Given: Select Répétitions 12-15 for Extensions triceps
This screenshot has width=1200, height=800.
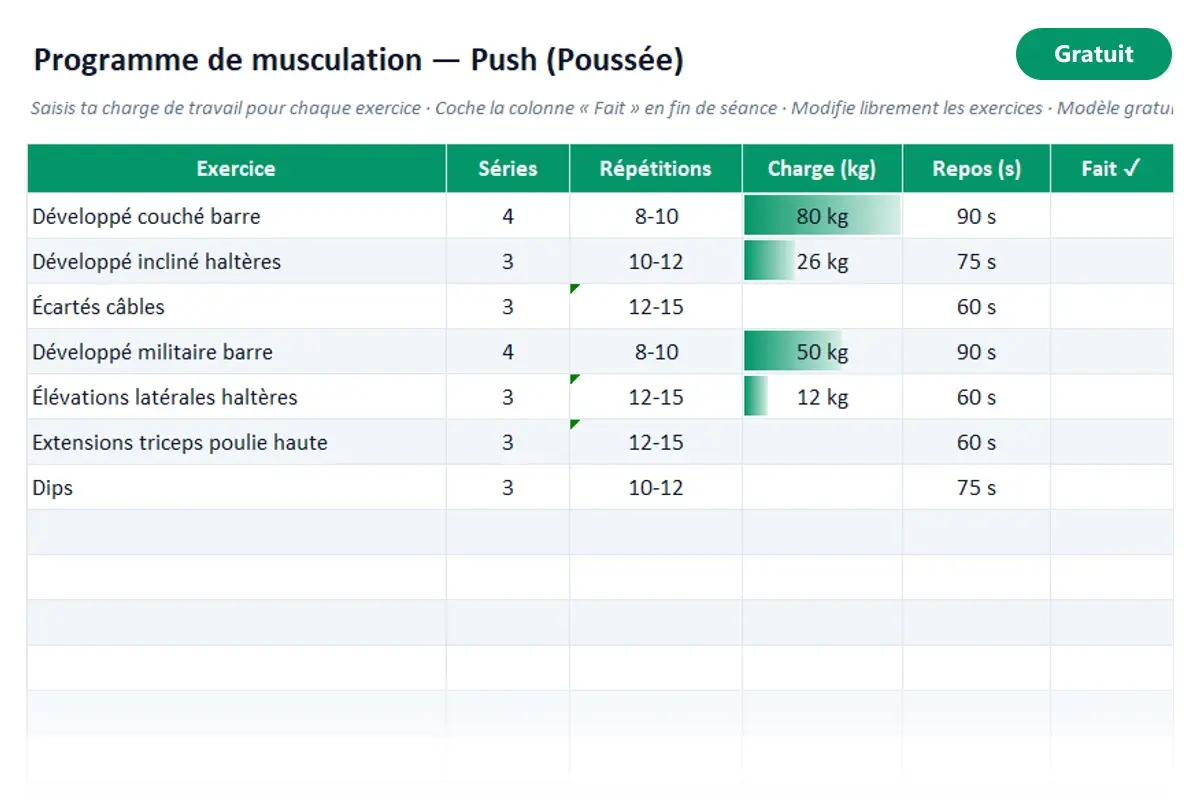Looking at the screenshot, I should [656, 442].
